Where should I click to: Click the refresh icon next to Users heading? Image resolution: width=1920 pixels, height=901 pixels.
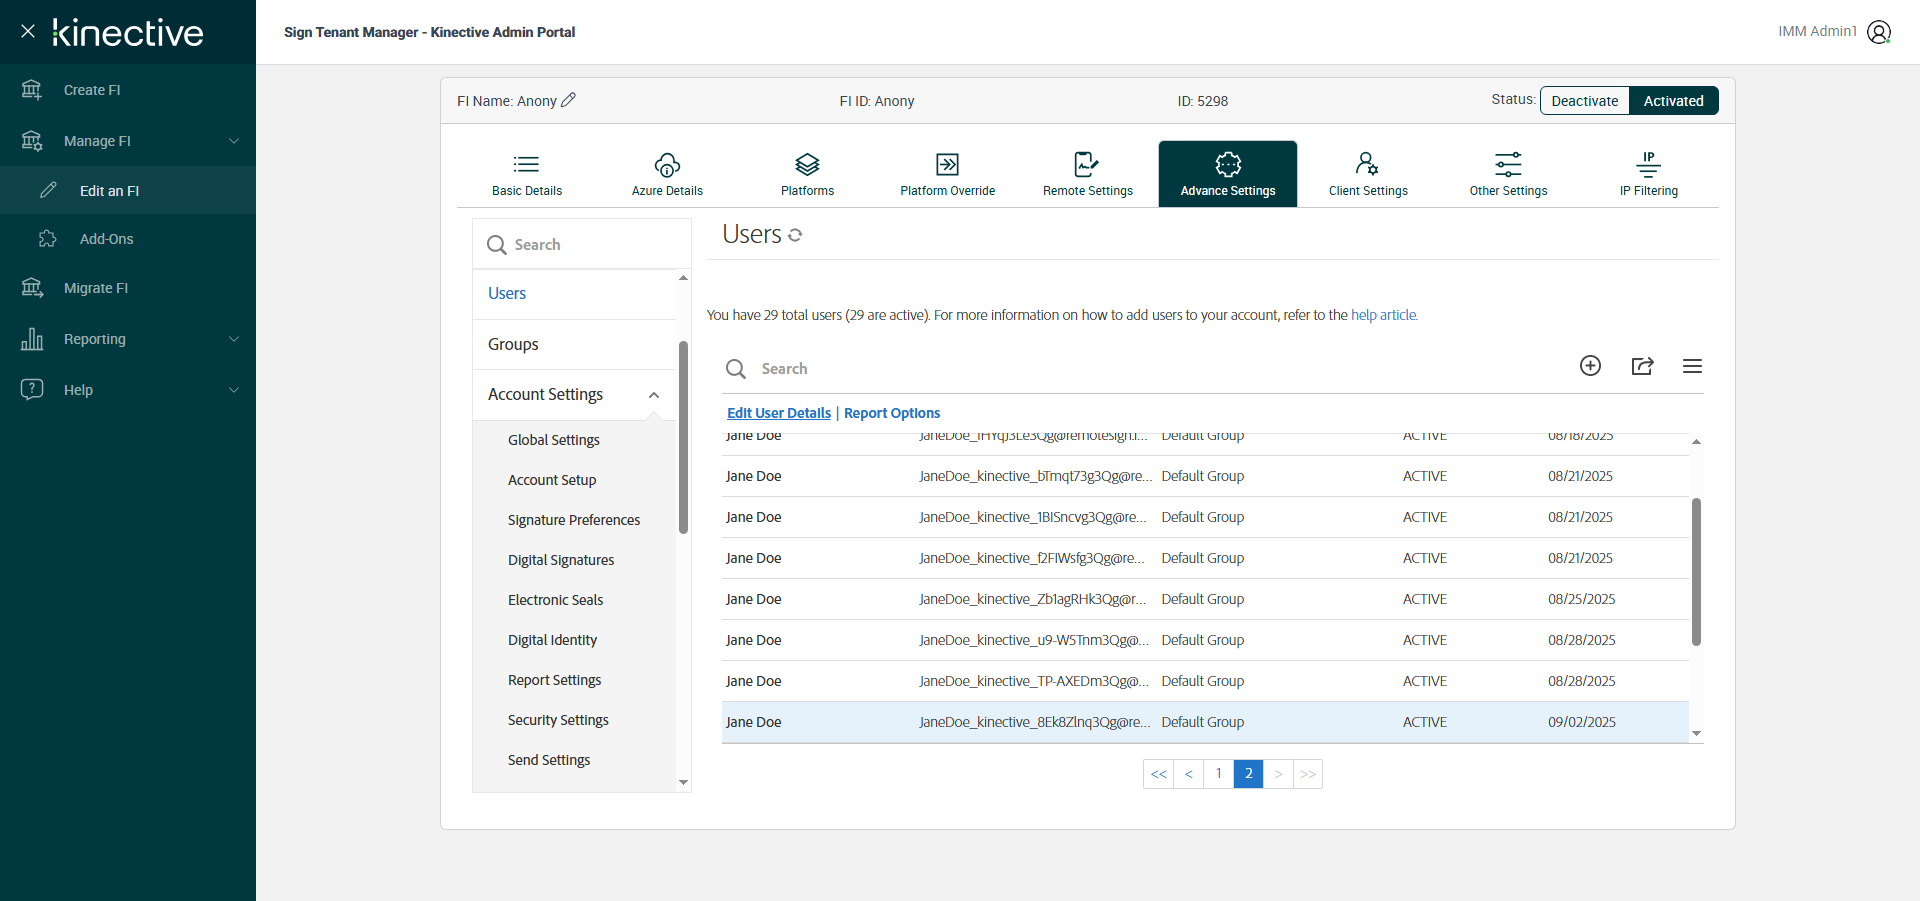tap(795, 235)
